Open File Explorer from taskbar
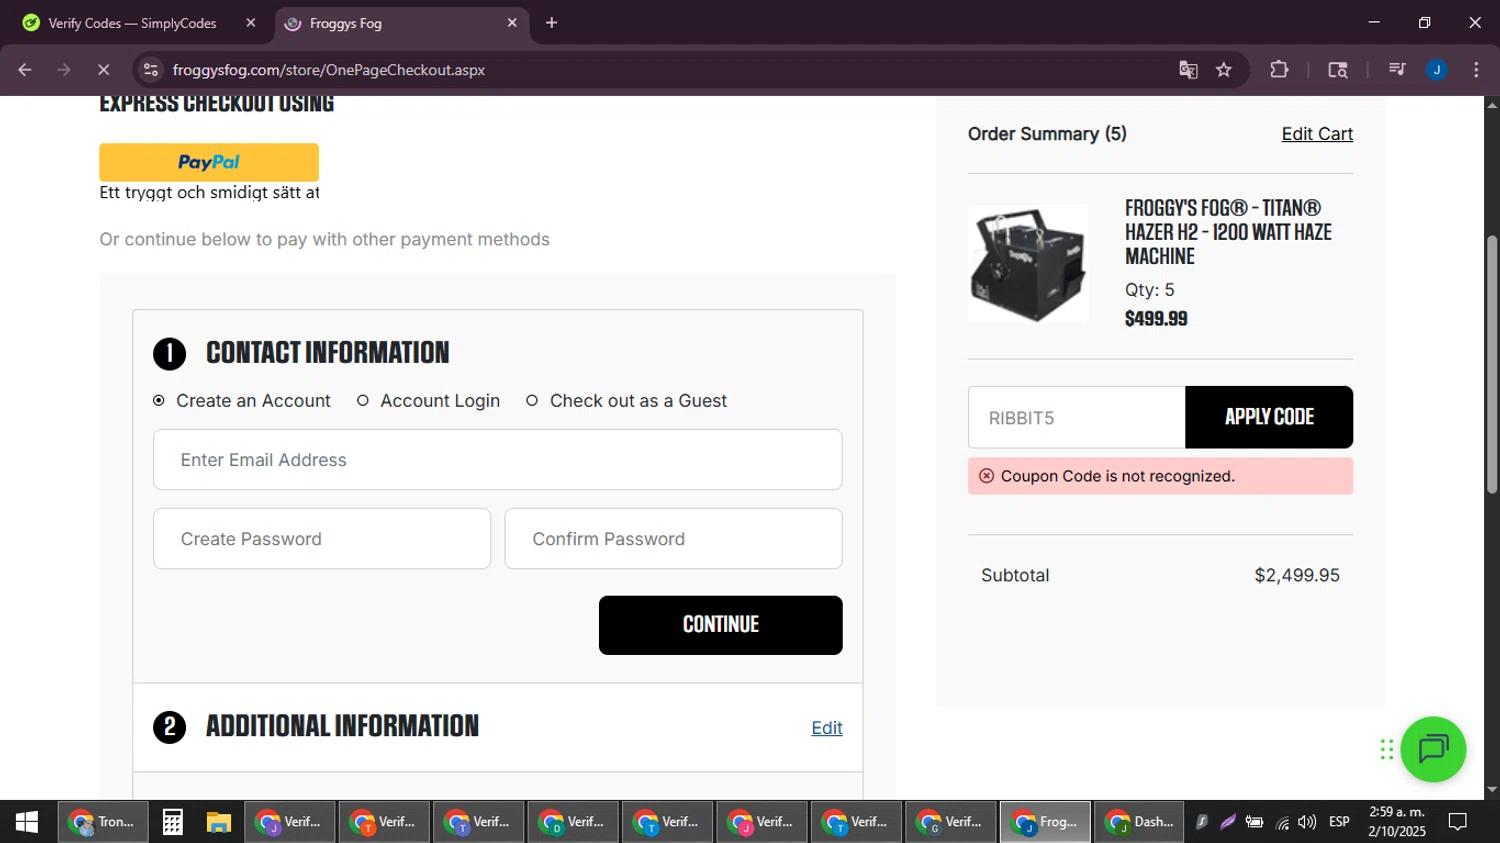This screenshot has width=1500, height=843. coord(219,822)
